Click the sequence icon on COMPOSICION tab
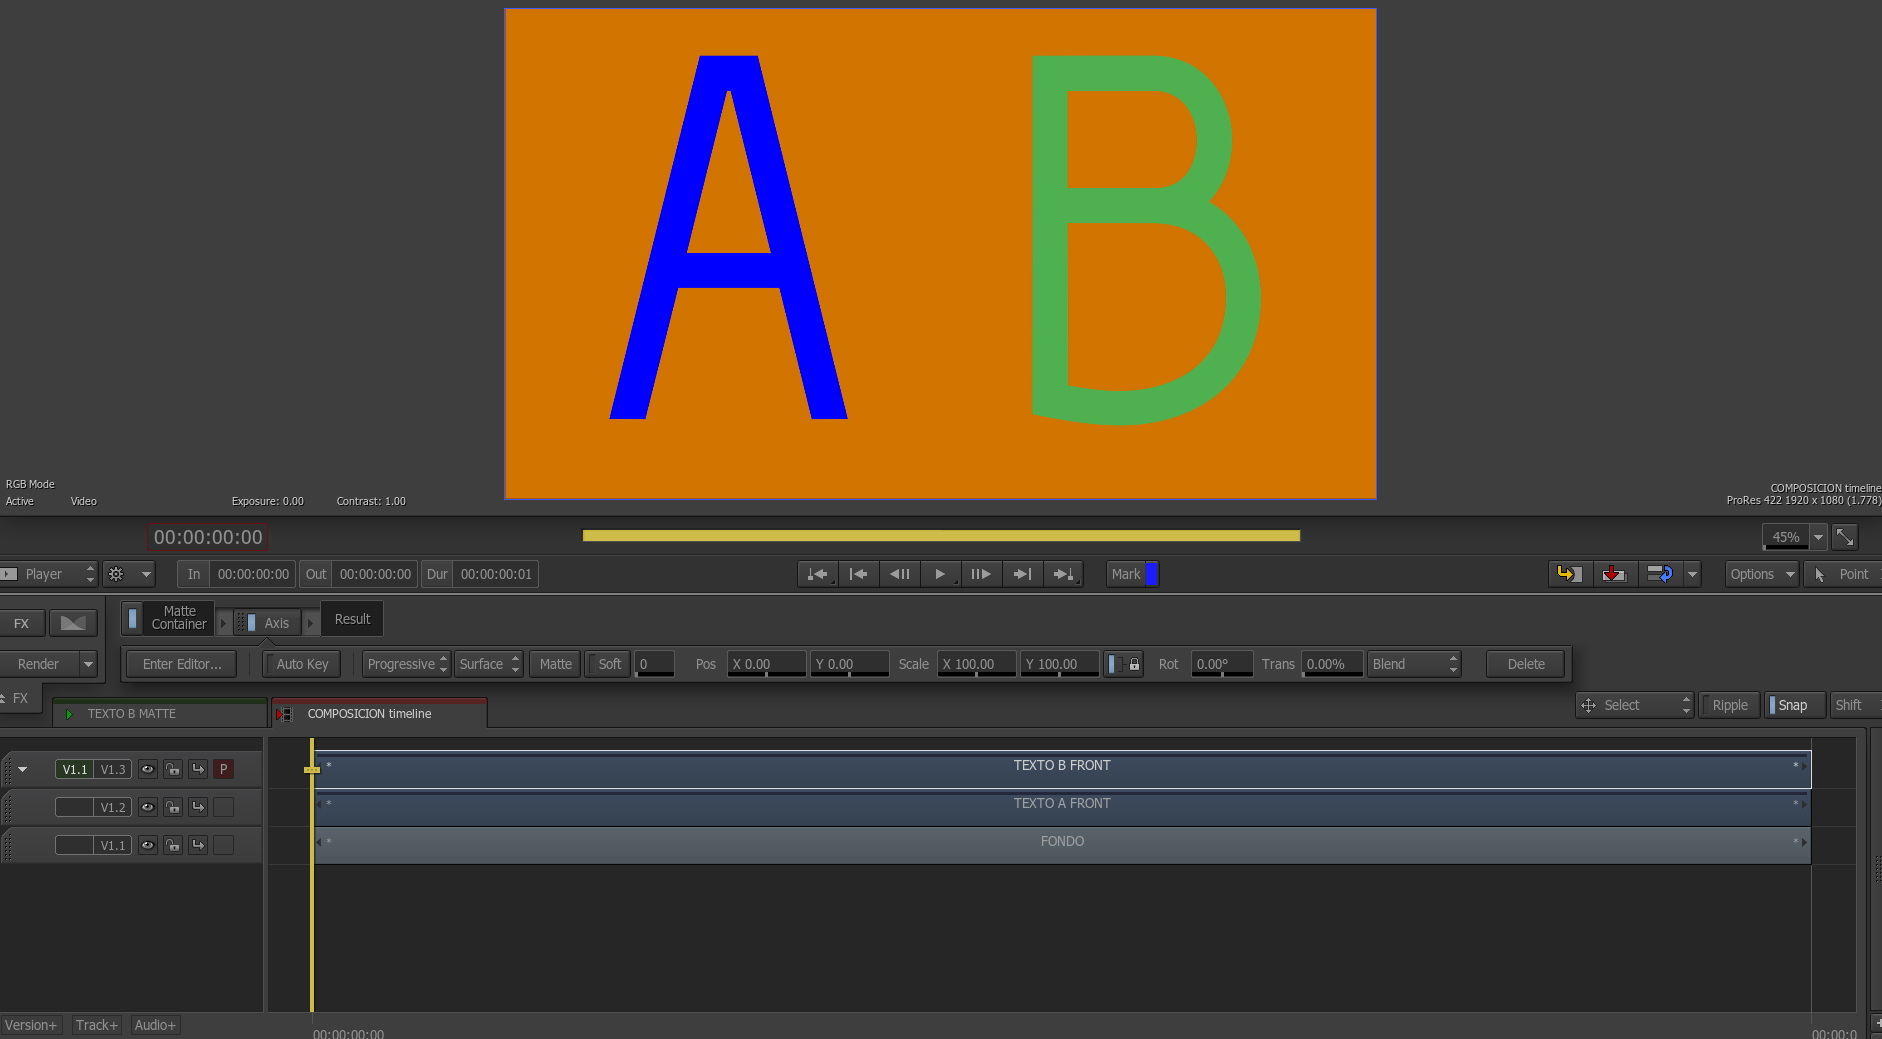The image size is (1882, 1039). (284, 714)
